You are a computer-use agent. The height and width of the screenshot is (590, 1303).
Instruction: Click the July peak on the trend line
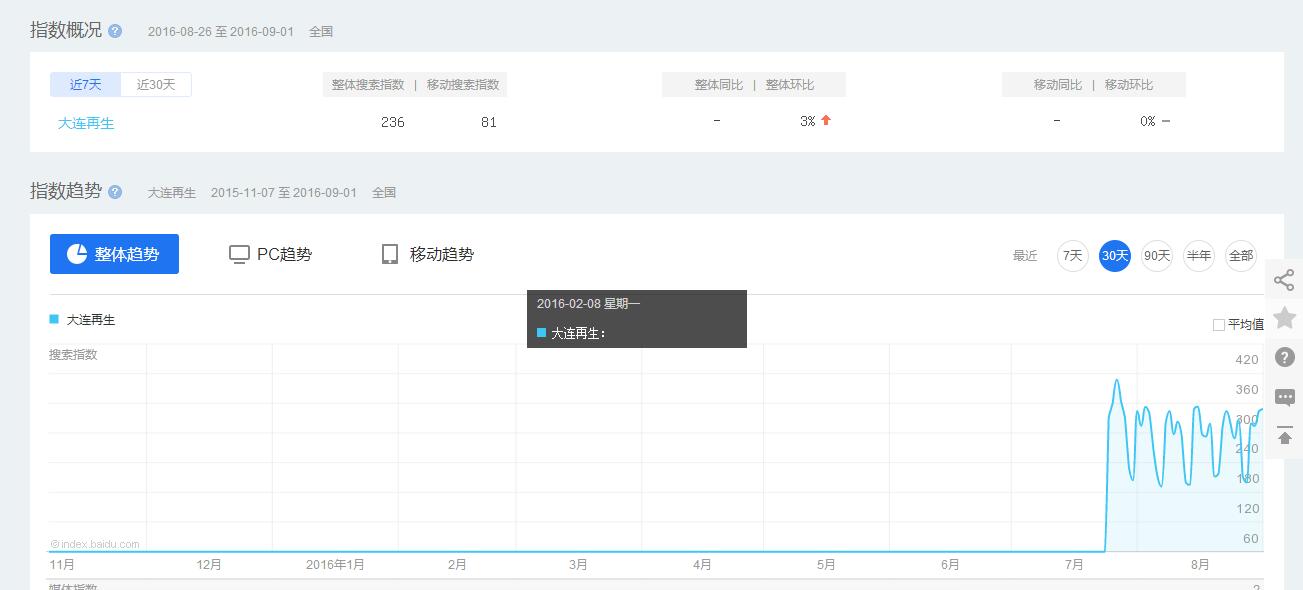click(1116, 381)
